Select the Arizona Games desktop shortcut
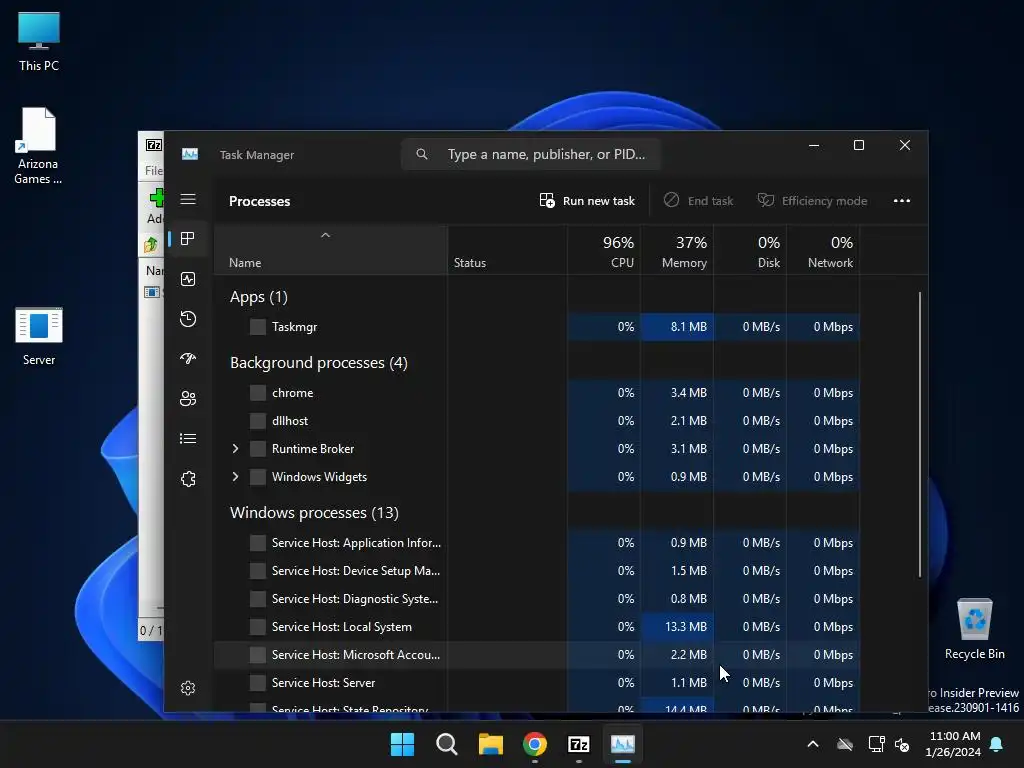1024x768 pixels. click(38, 146)
